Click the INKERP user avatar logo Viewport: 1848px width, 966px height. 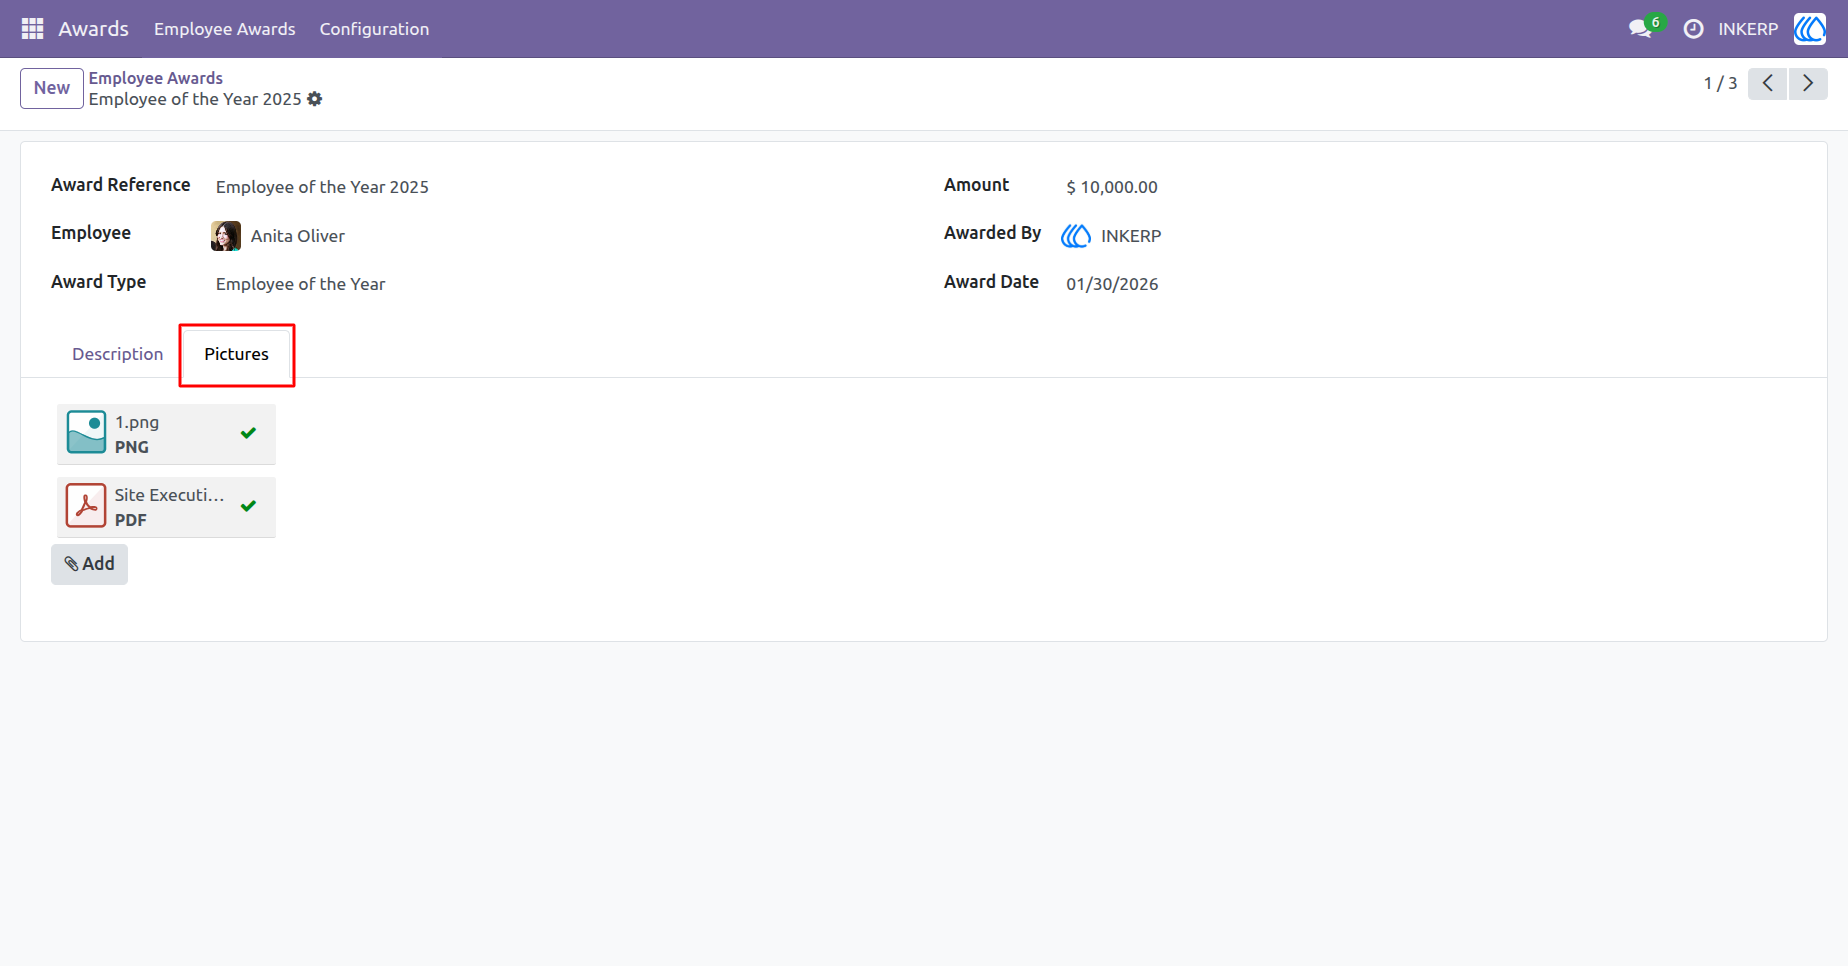coord(1810,29)
